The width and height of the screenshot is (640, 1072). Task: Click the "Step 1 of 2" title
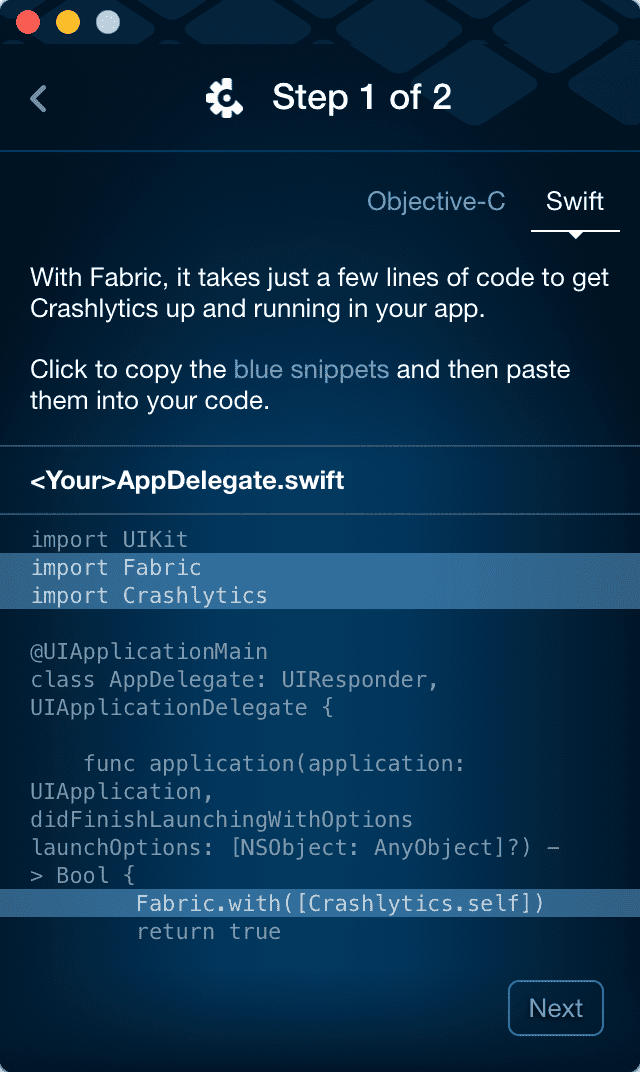point(361,97)
